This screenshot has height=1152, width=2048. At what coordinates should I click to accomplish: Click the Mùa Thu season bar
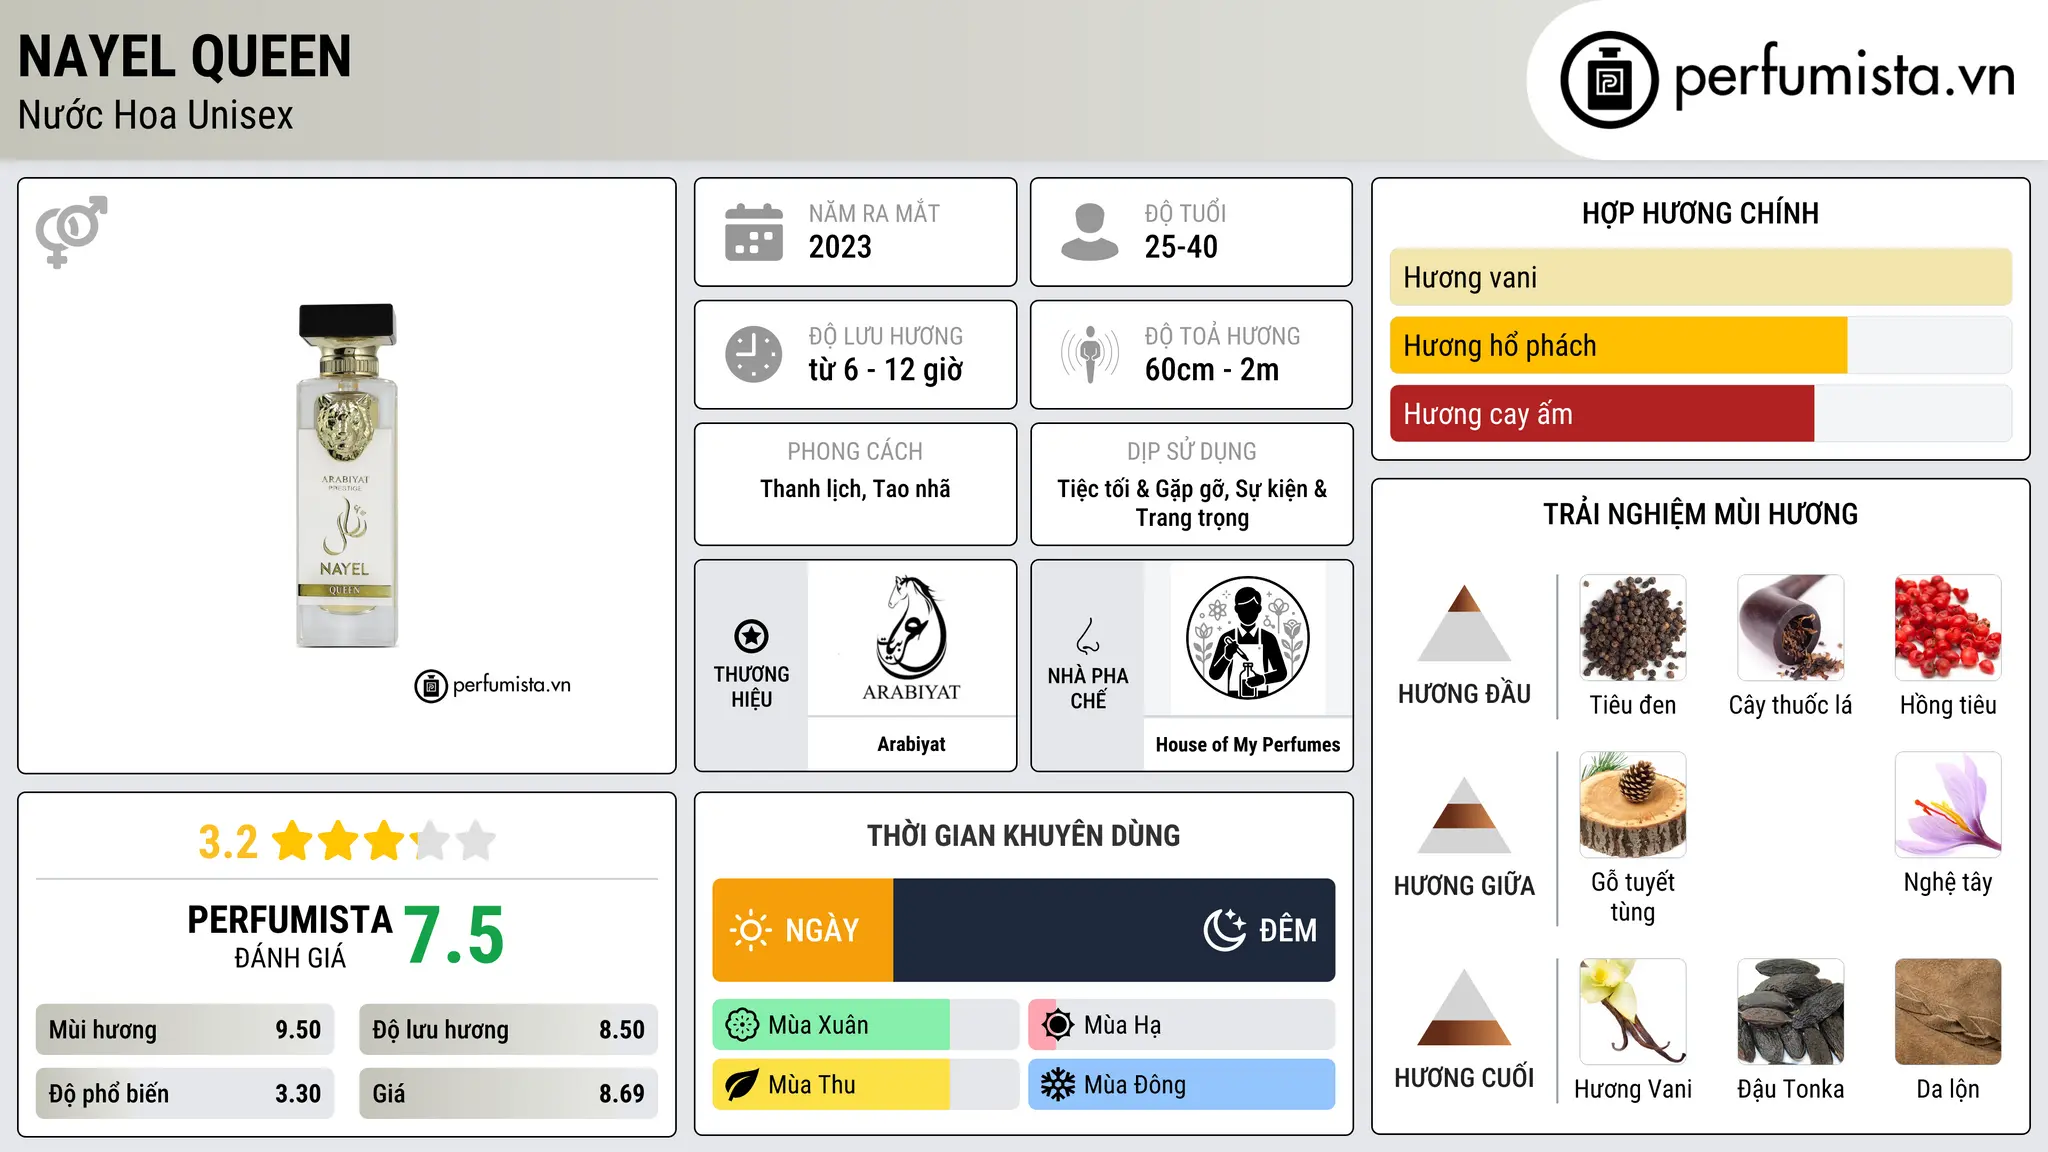click(x=866, y=1085)
